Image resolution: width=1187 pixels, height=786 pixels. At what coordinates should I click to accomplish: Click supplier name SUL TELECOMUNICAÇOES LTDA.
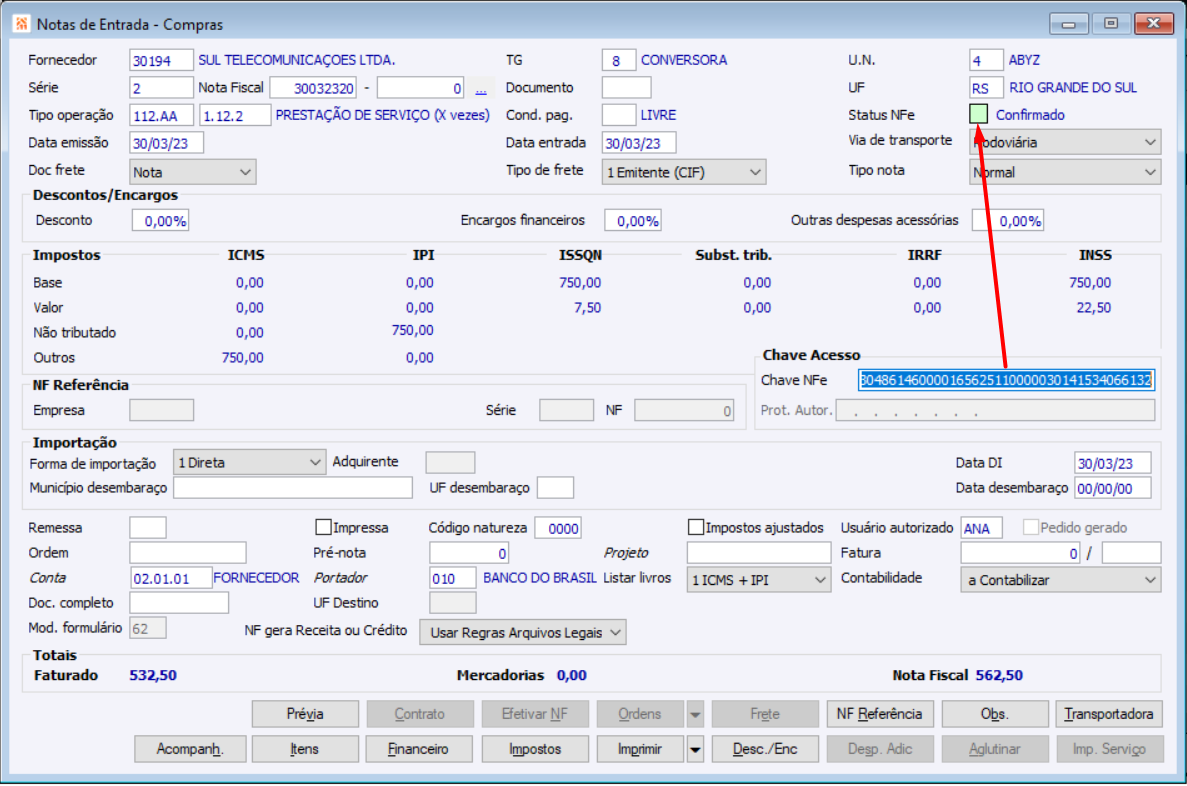pos(297,60)
